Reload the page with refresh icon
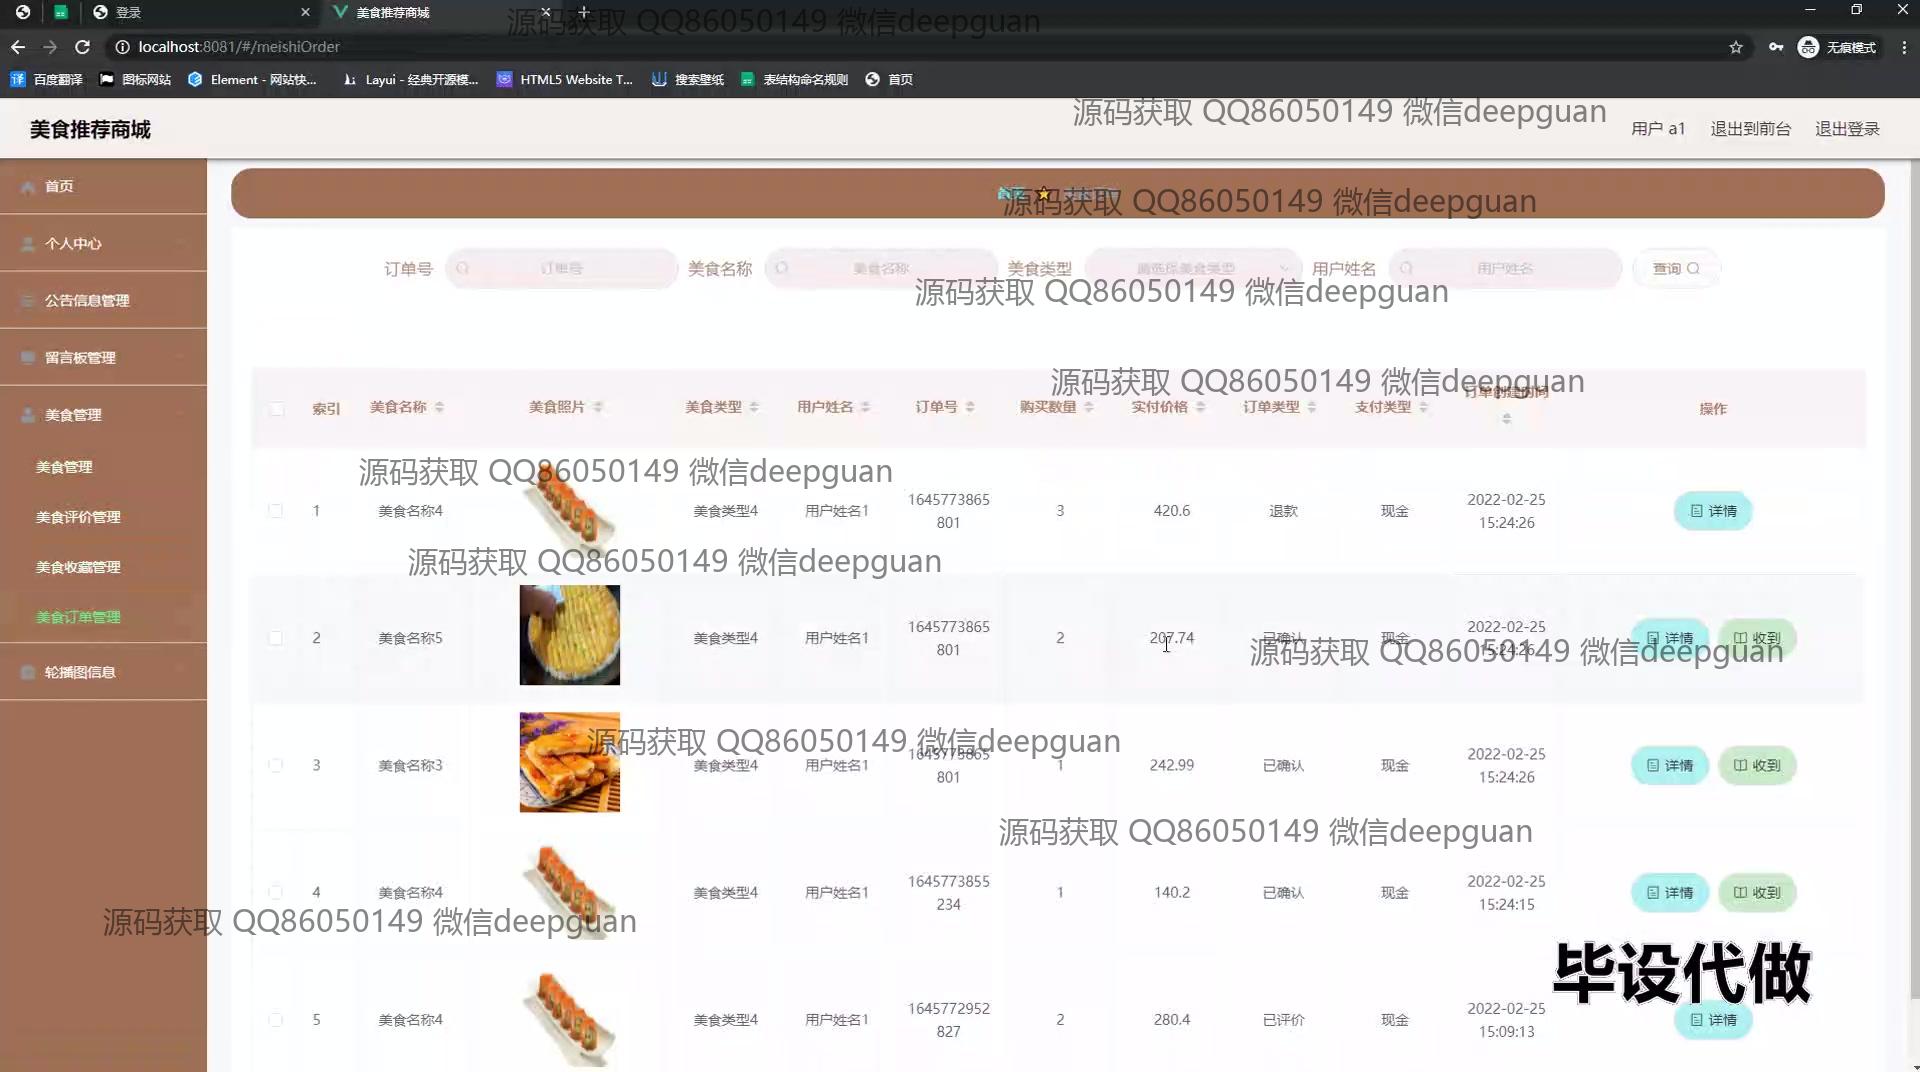 pyautogui.click(x=83, y=47)
